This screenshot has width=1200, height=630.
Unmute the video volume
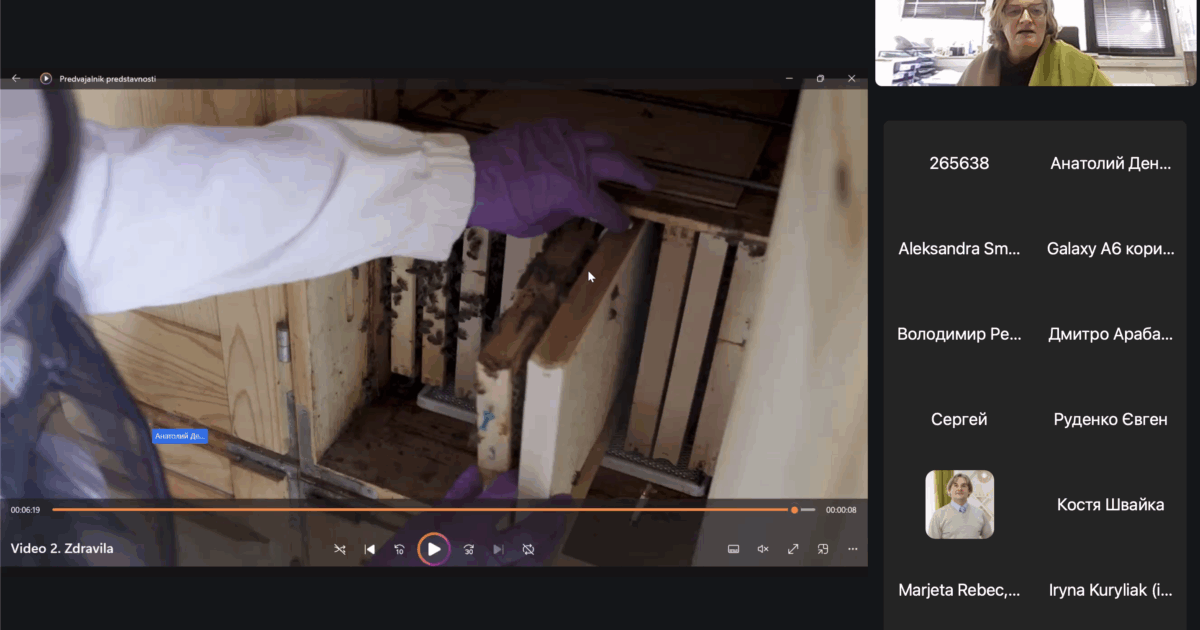[x=763, y=549]
